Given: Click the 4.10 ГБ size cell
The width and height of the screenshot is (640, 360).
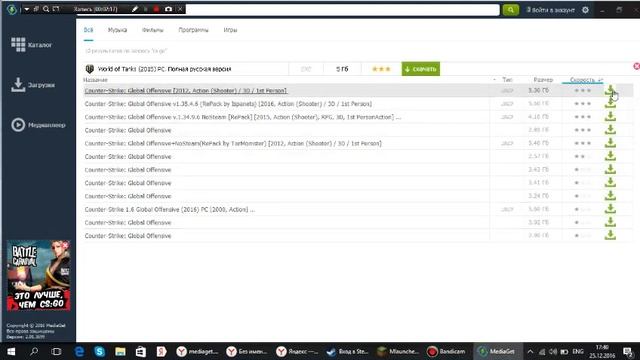Looking at the screenshot, I should [538, 117].
